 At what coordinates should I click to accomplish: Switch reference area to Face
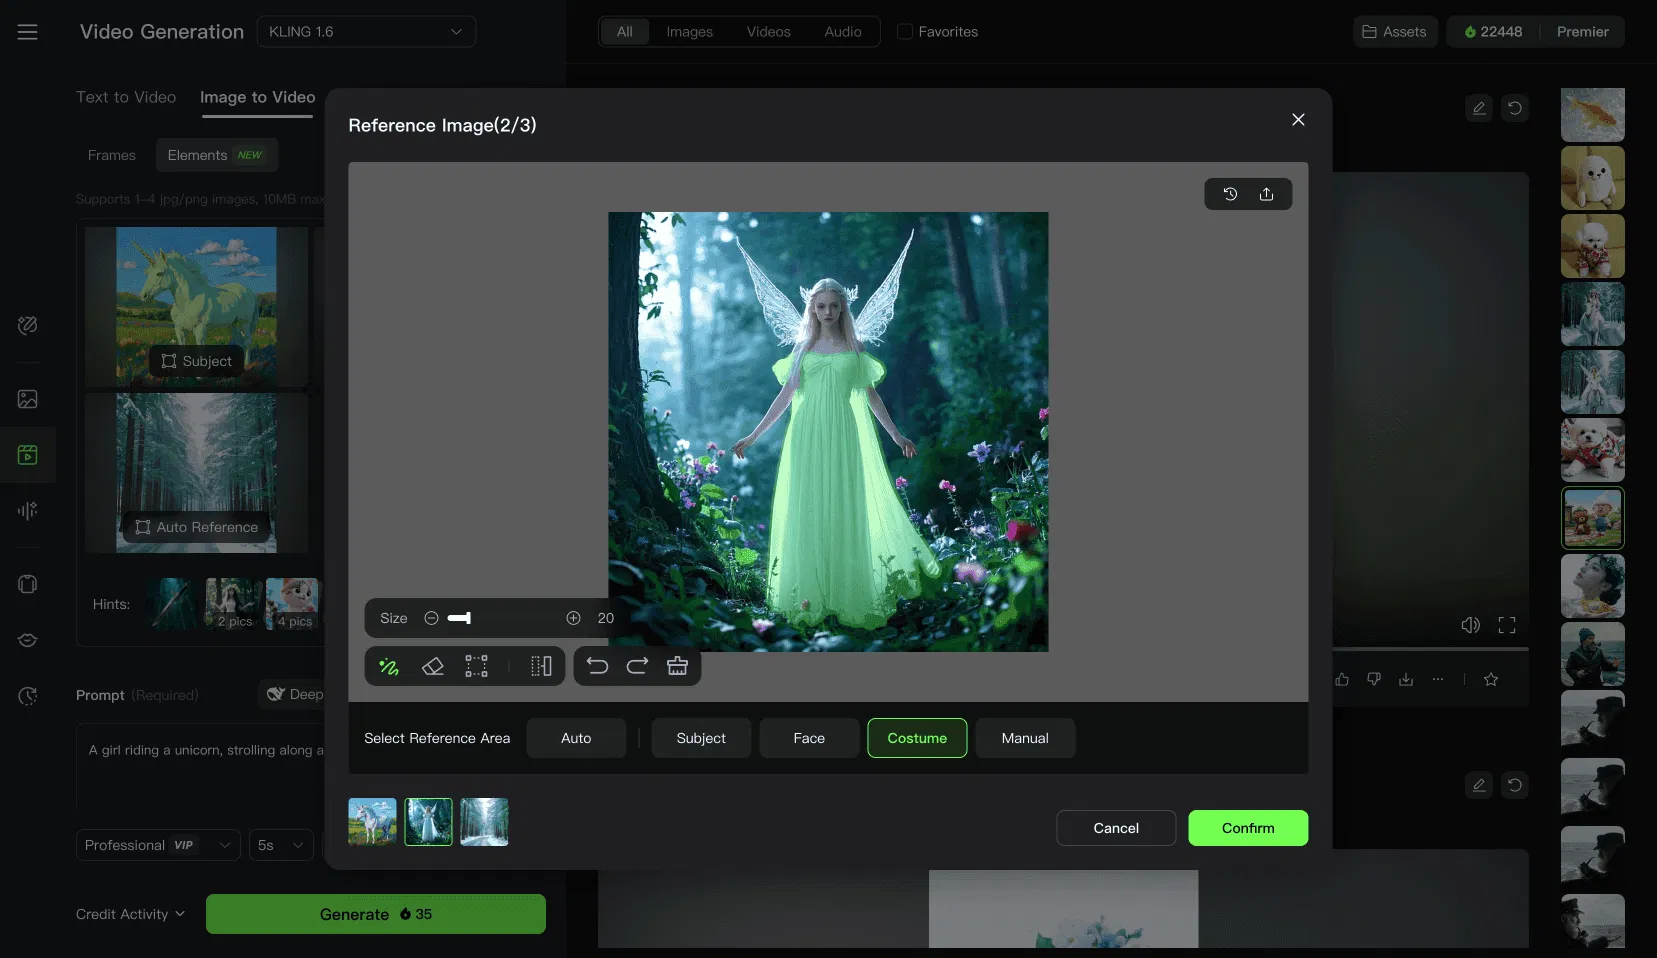[x=809, y=738]
